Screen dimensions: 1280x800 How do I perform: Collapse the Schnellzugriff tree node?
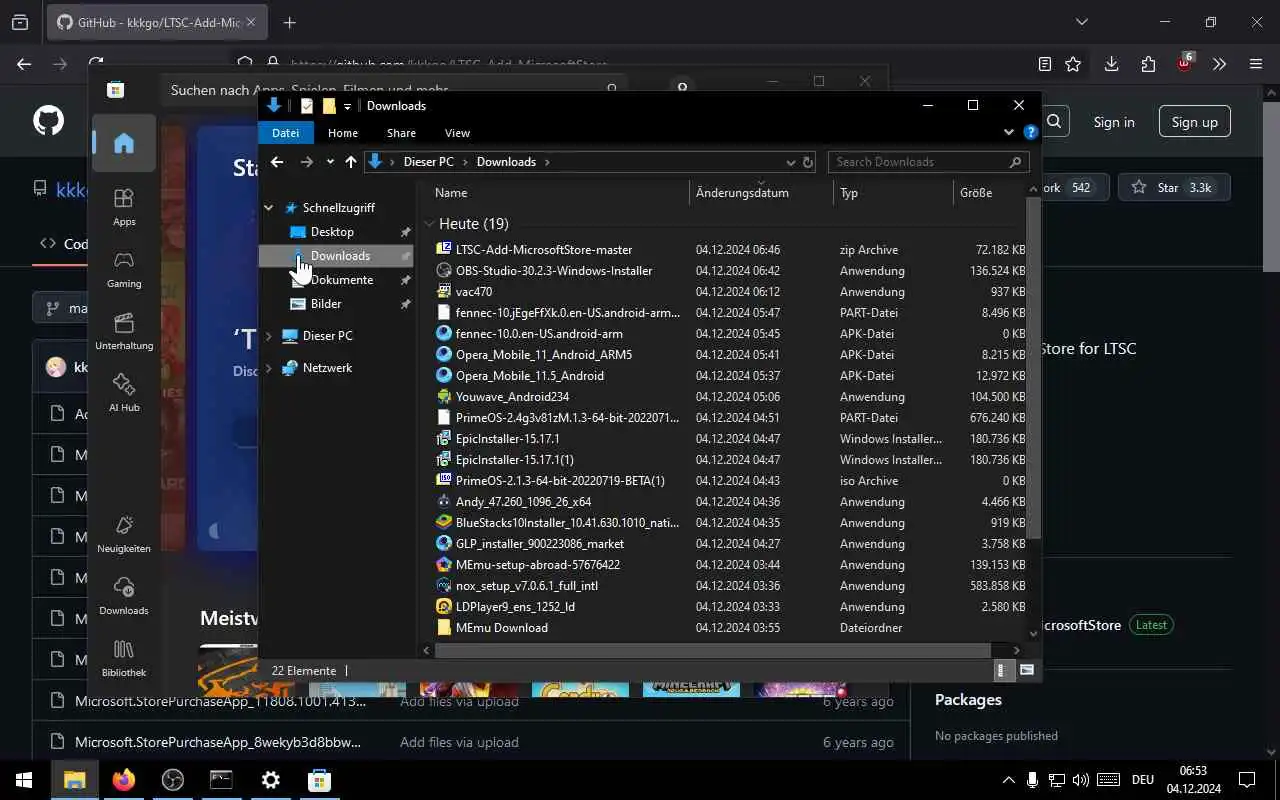268,208
